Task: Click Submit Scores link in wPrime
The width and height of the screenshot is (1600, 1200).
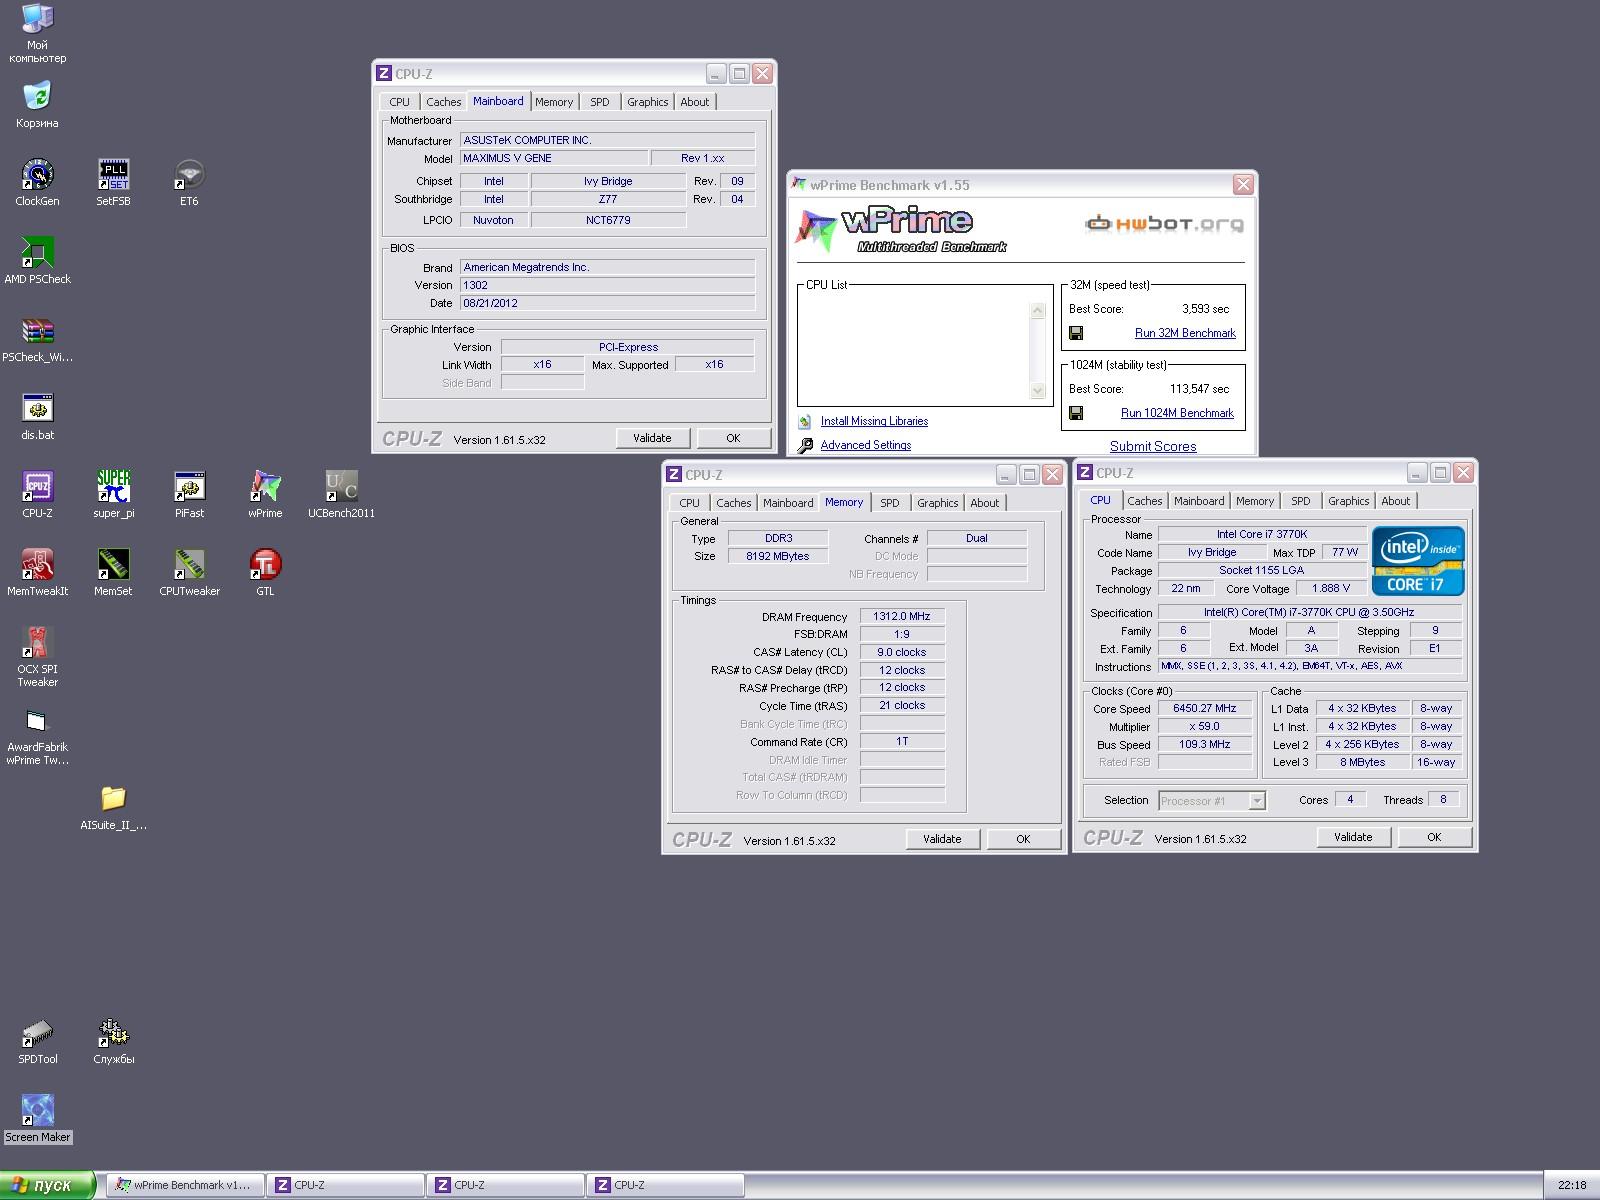Action: [1153, 447]
